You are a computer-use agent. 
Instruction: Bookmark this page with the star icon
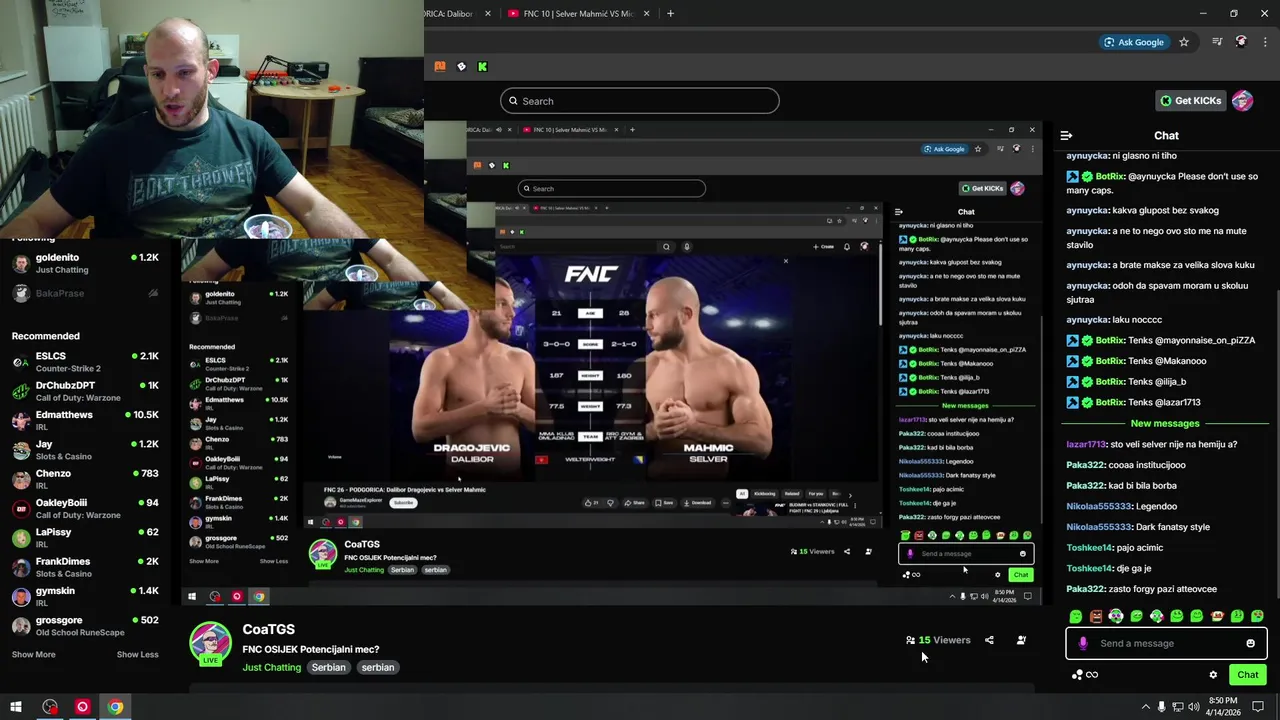pyautogui.click(x=1184, y=42)
